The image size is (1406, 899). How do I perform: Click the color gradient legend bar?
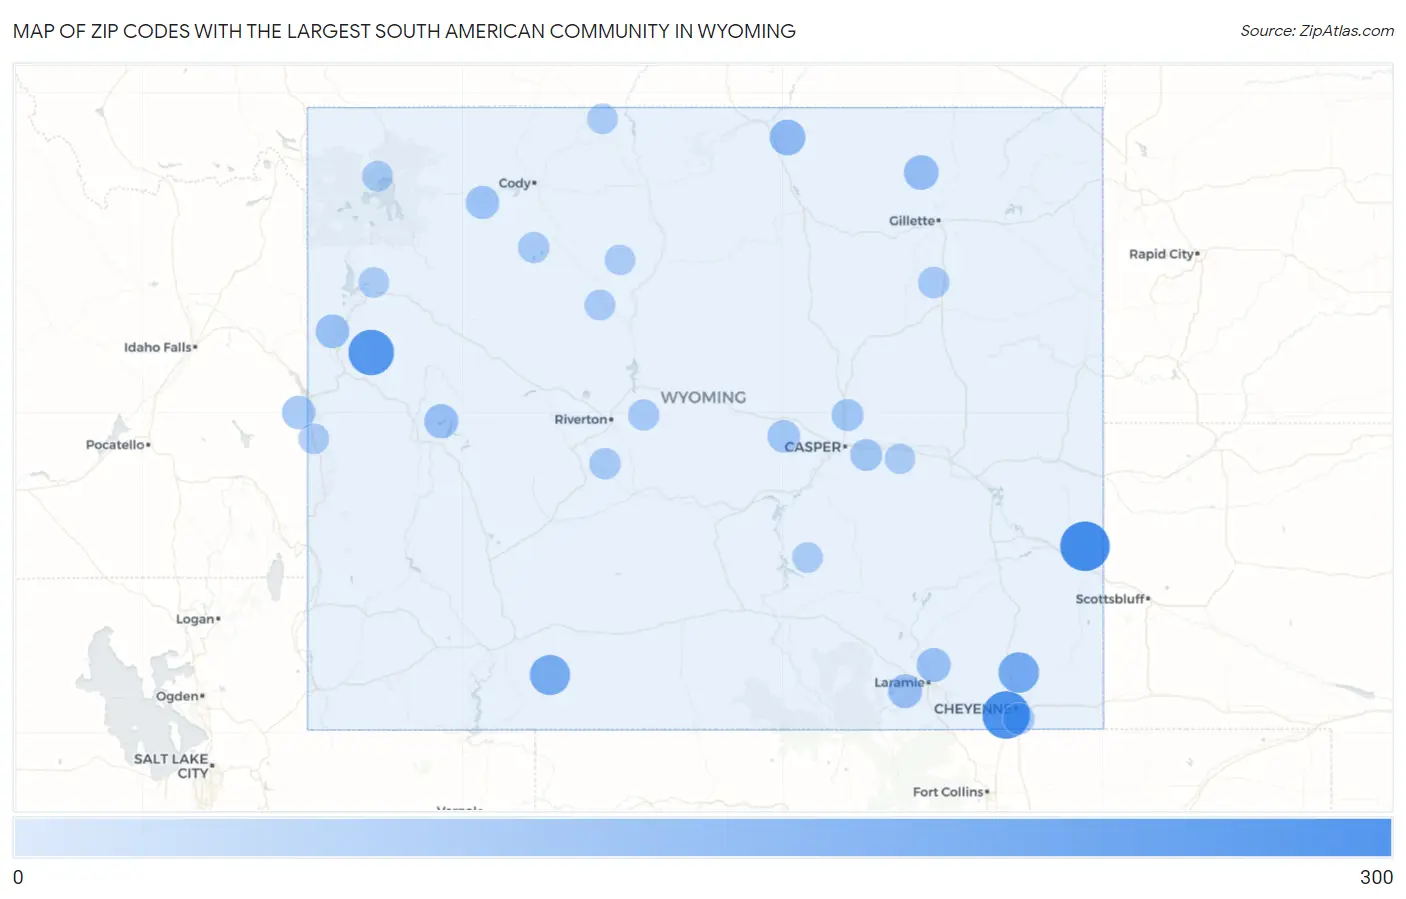(x=702, y=837)
